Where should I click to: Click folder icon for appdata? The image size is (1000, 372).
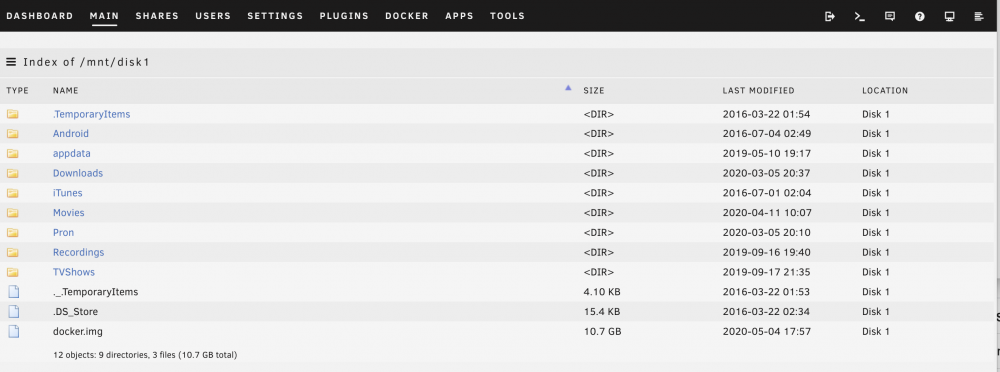(13, 154)
